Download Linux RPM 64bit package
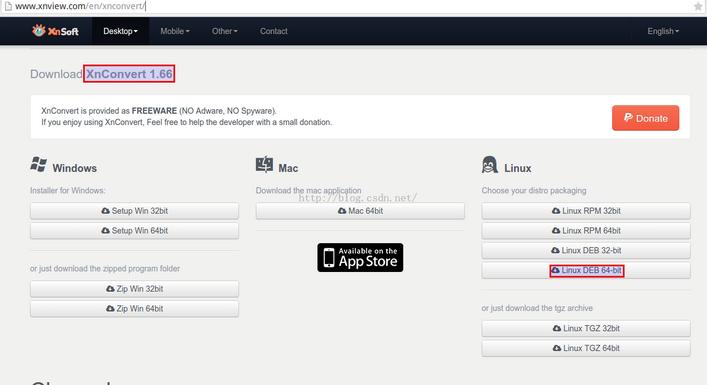This screenshot has height=385, width=707. 586,231
